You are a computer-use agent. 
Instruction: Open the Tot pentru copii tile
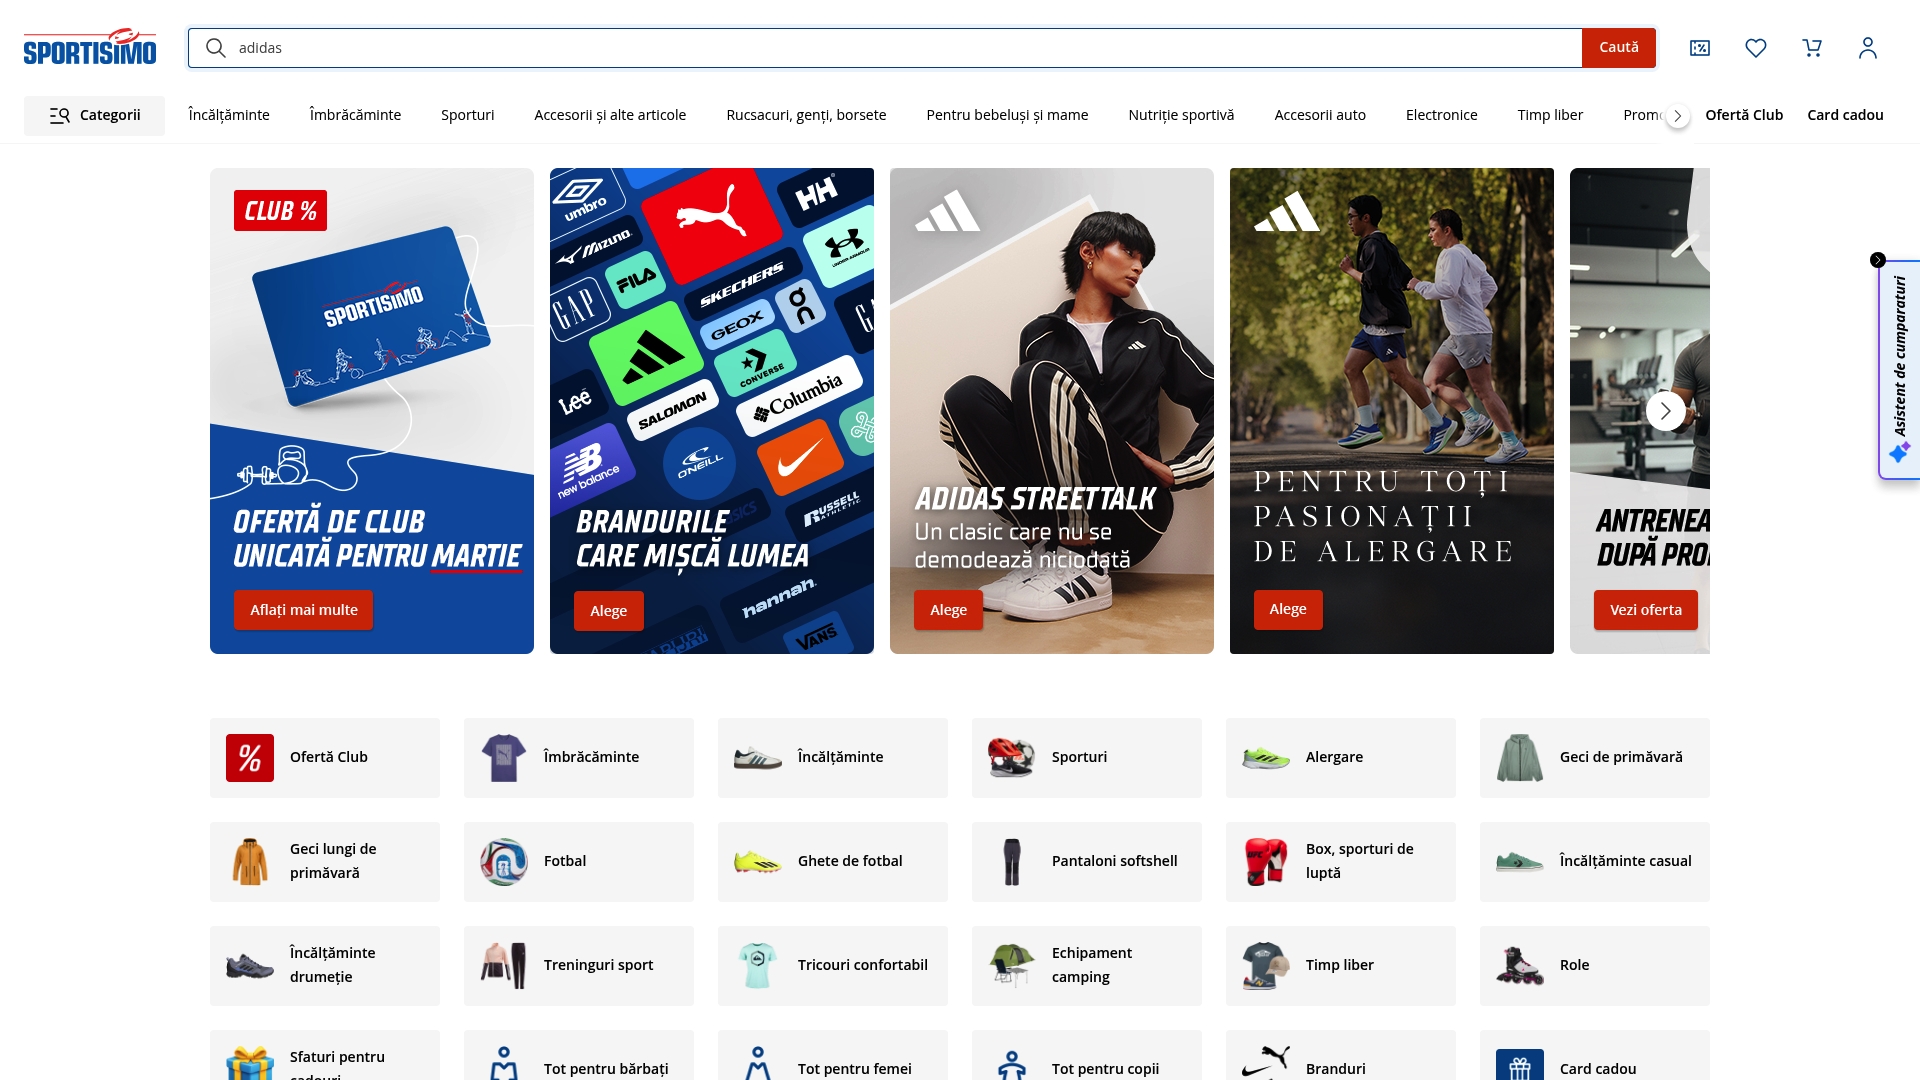click(x=1087, y=1056)
